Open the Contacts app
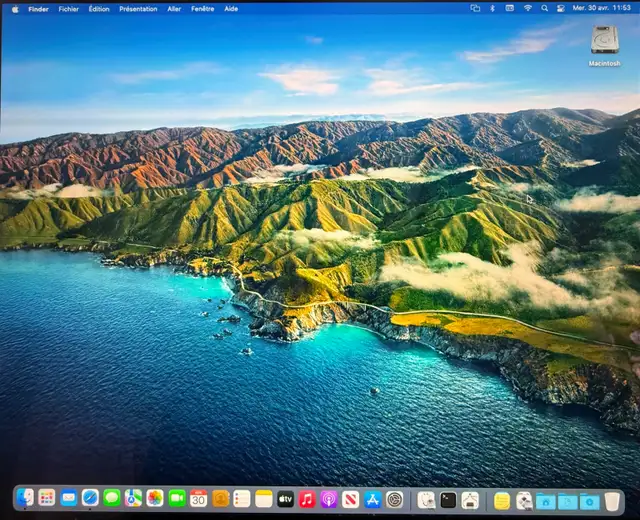The width and height of the screenshot is (640, 520). tap(220, 499)
